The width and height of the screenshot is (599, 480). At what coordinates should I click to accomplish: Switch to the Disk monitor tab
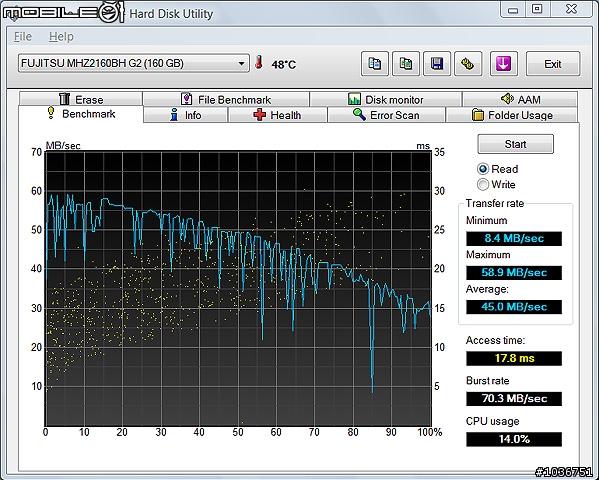(385, 99)
